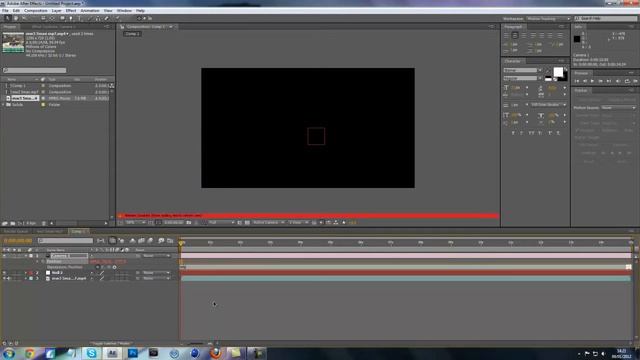The height and width of the screenshot is (360, 640).
Task: Click the Comp 1 breadcrumb button in the viewer
Action: (x=132, y=34)
